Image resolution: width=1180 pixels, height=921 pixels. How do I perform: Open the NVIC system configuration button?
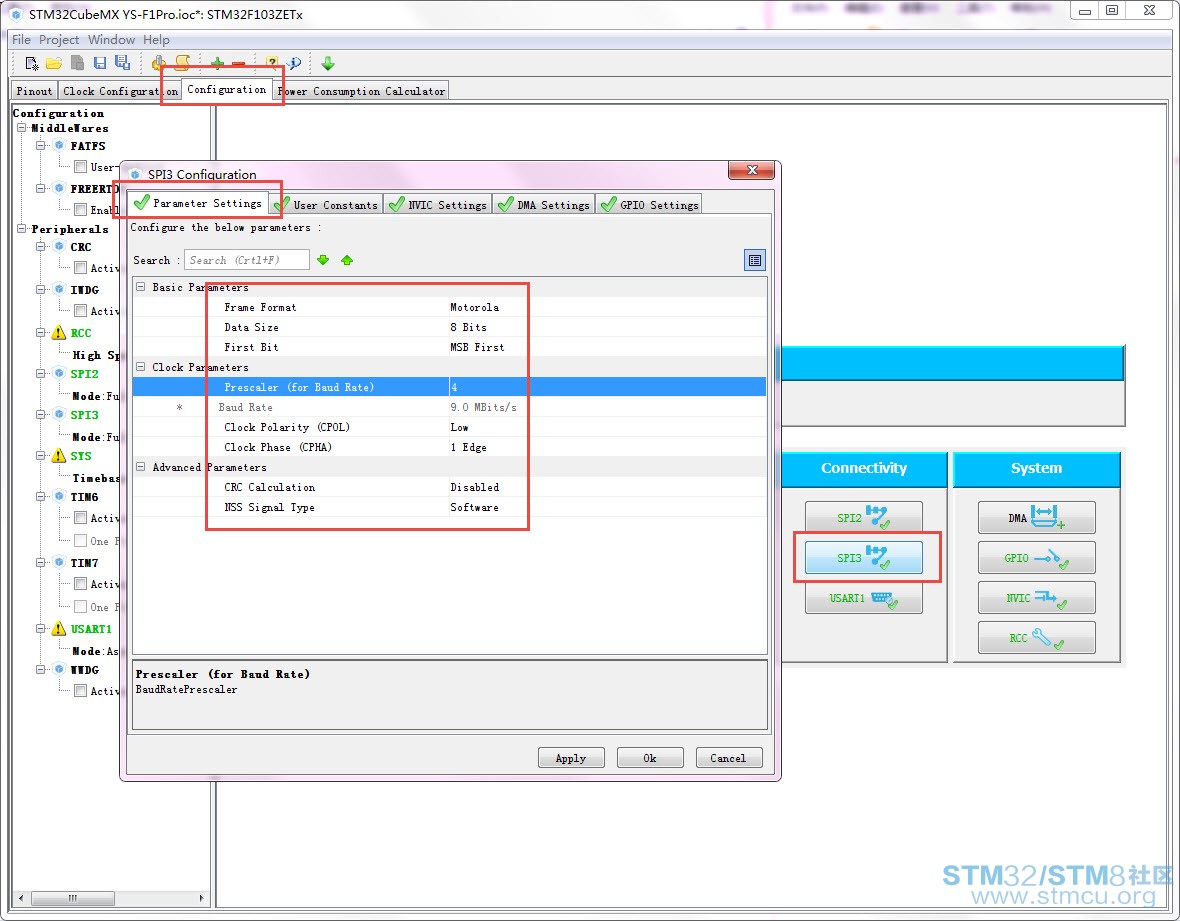[1036, 598]
